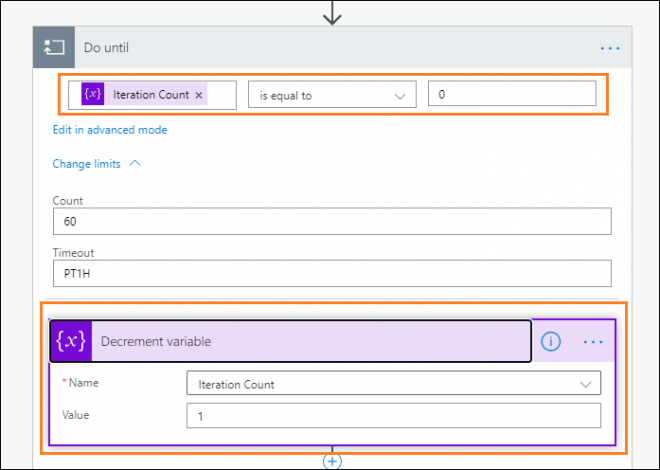Click the Iteration Count token in condition
660x470 pixels.
pos(144,94)
